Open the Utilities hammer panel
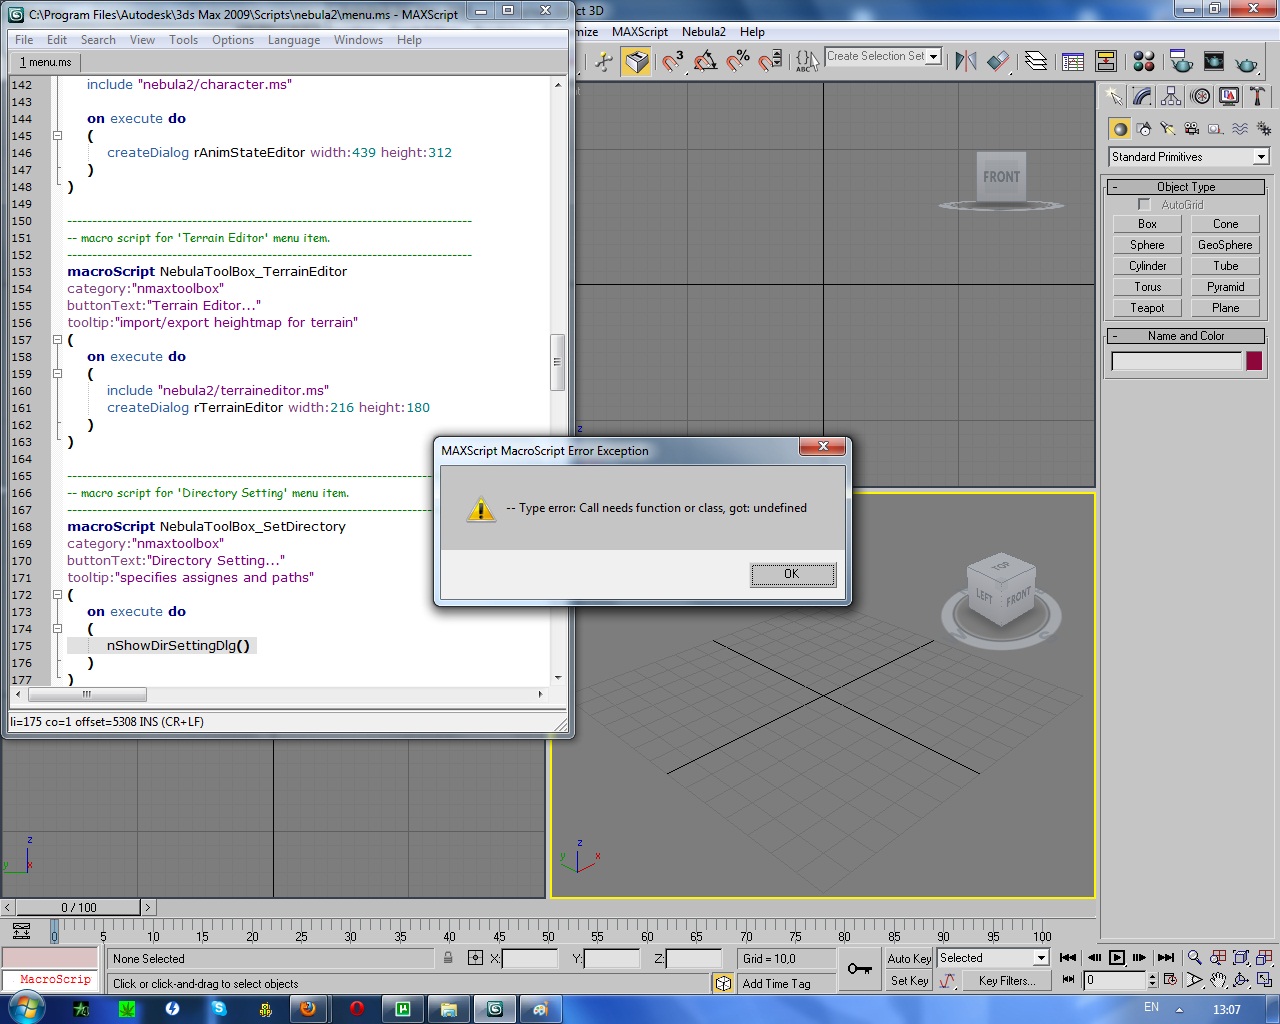Image resolution: width=1280 pixels, height=1024 pixels. pos(1257,97)
